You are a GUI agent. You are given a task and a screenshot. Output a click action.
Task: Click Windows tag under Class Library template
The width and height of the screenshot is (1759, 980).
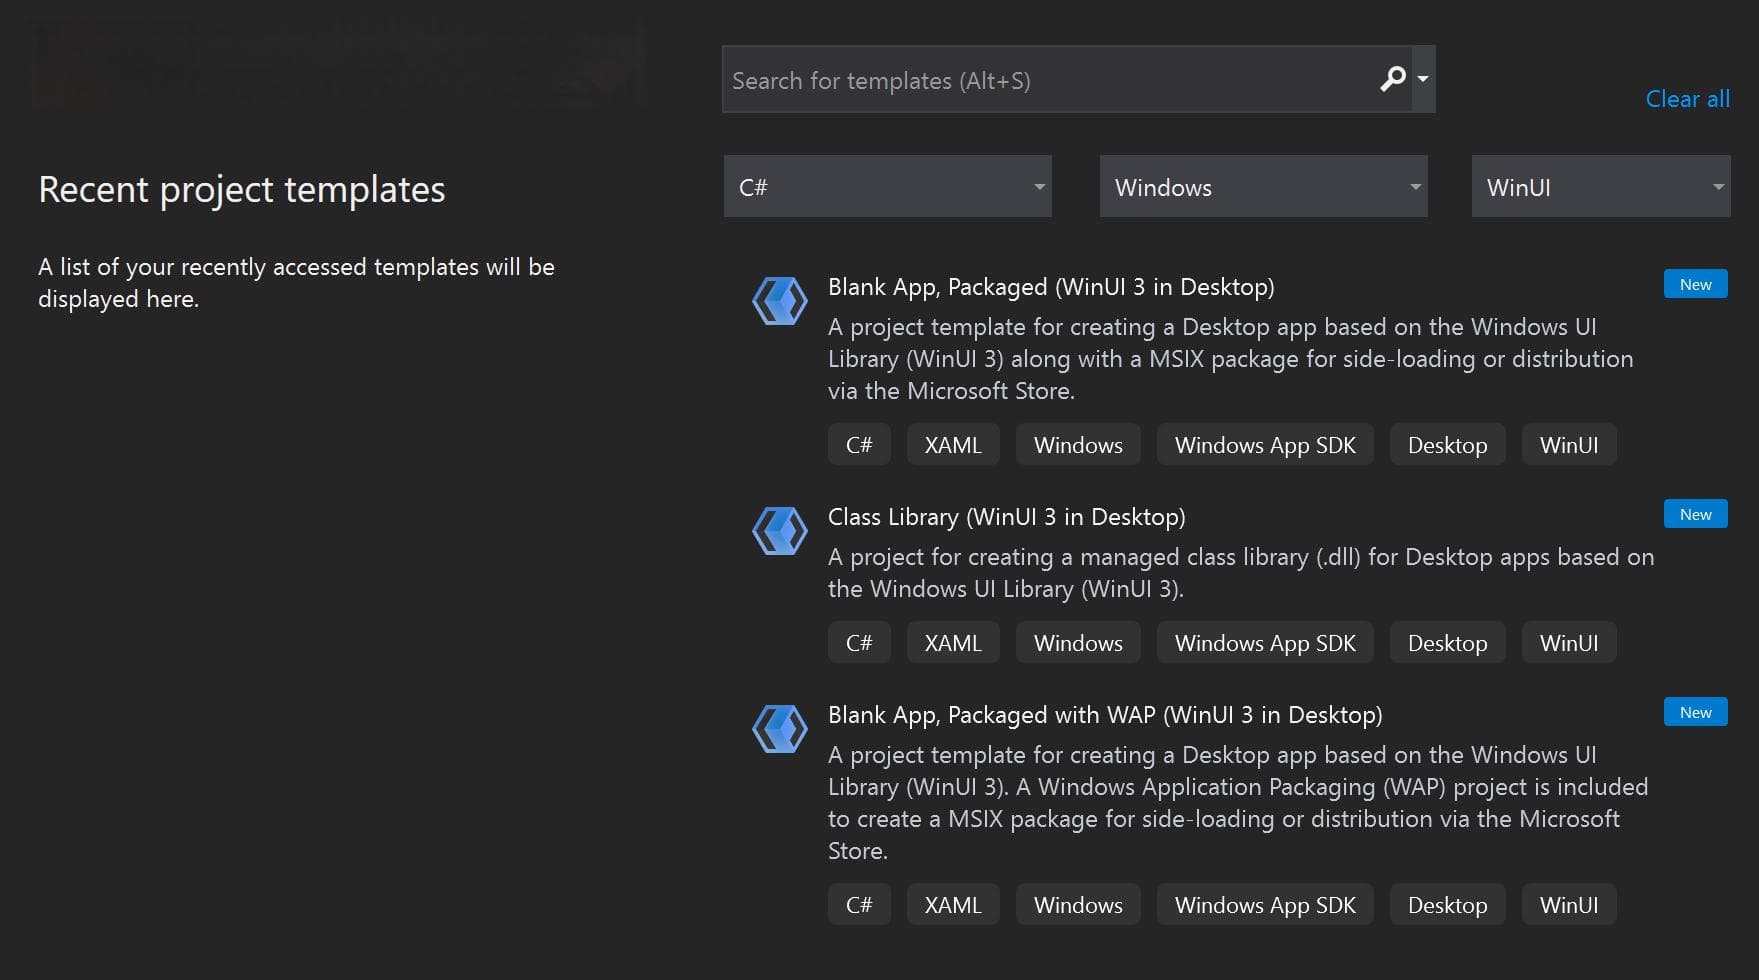(1078, 643)
